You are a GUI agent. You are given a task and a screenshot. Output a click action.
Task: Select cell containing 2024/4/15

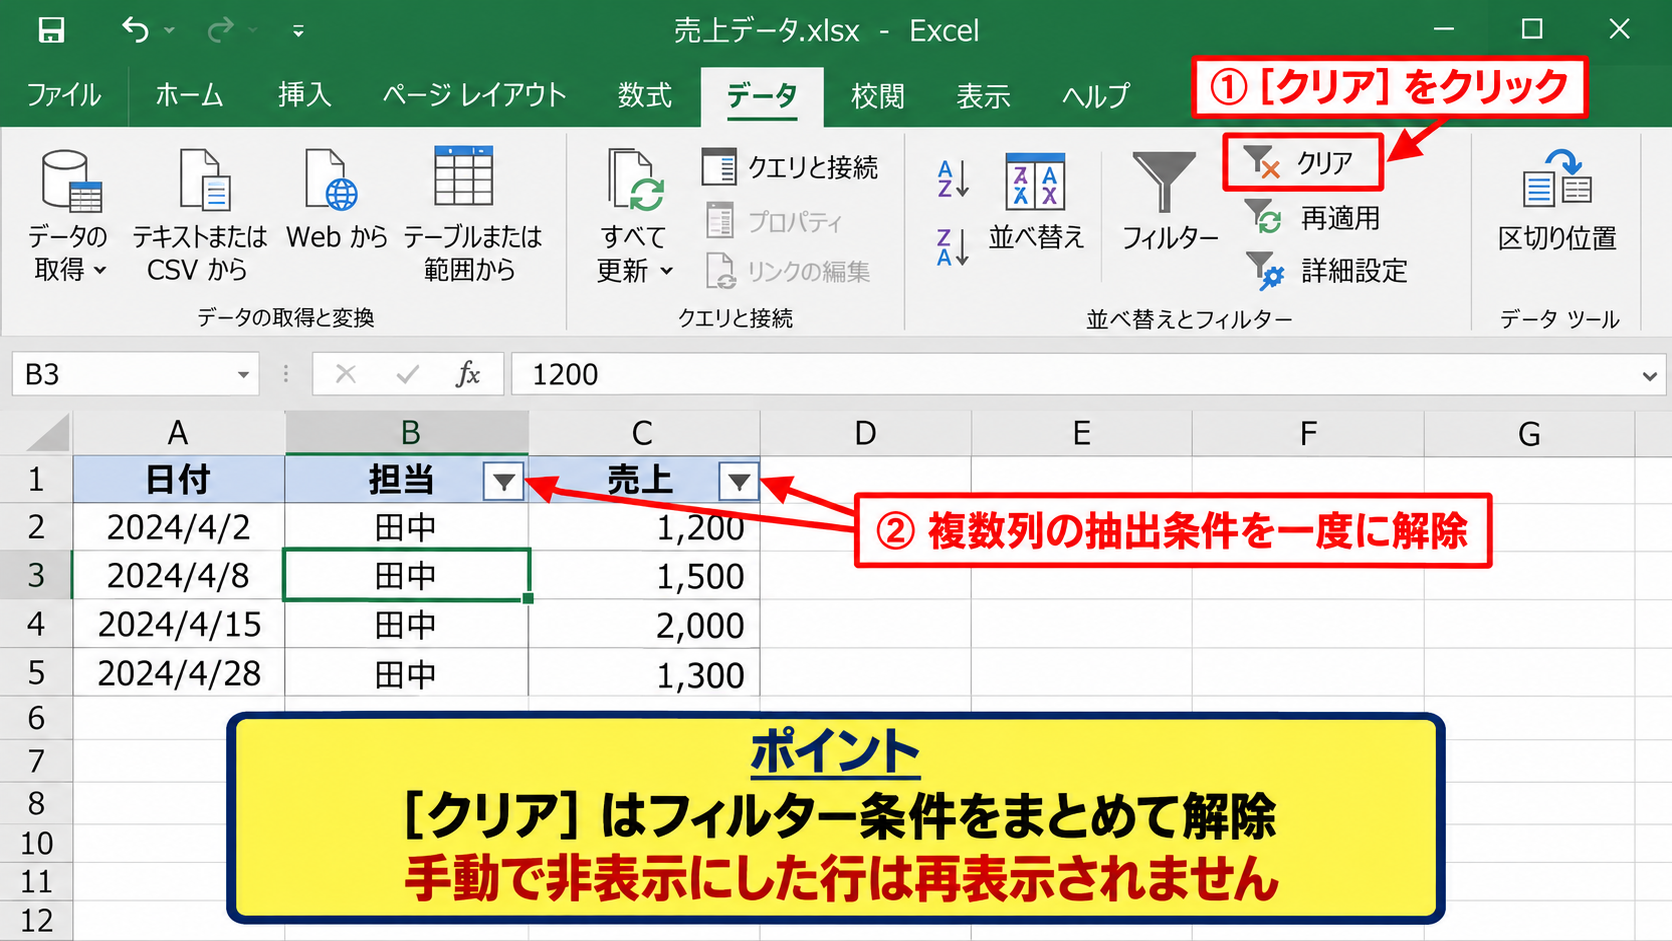pos(179,625)
